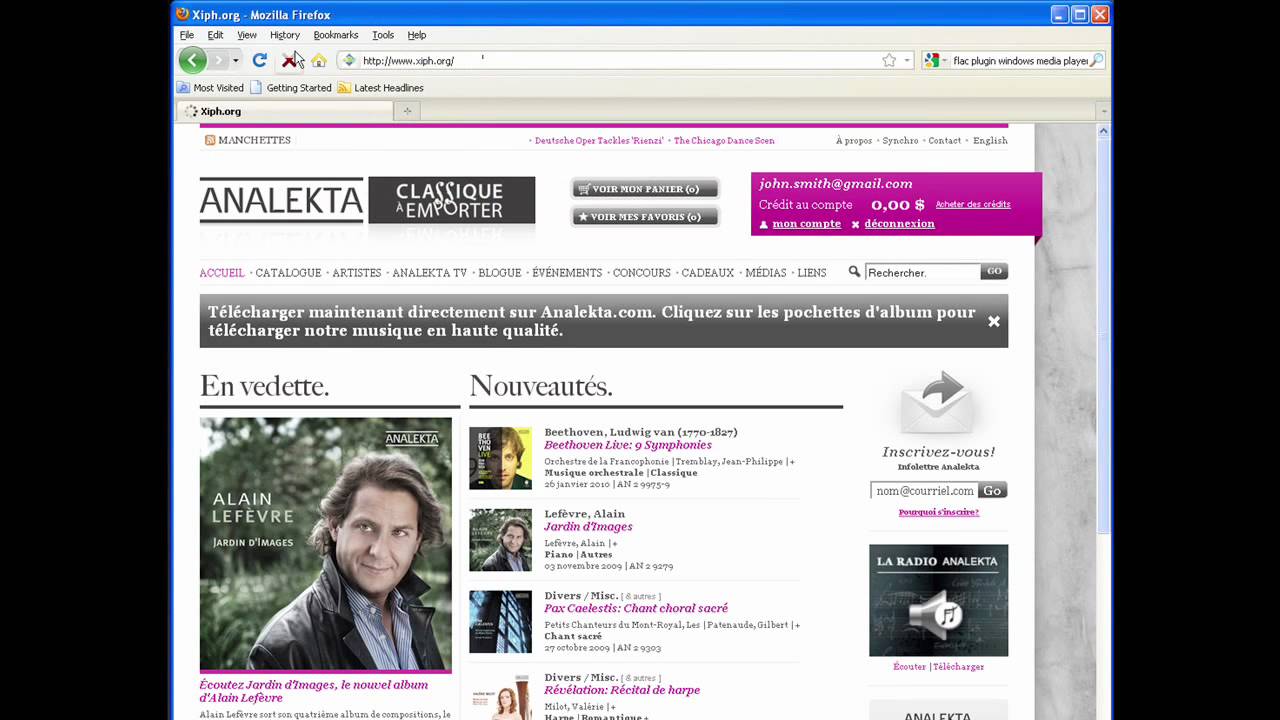The width and height of the screenshot is (1280, 720).
Task: Open the back/forward history dropdown arrow
Action: pos(236,61)
